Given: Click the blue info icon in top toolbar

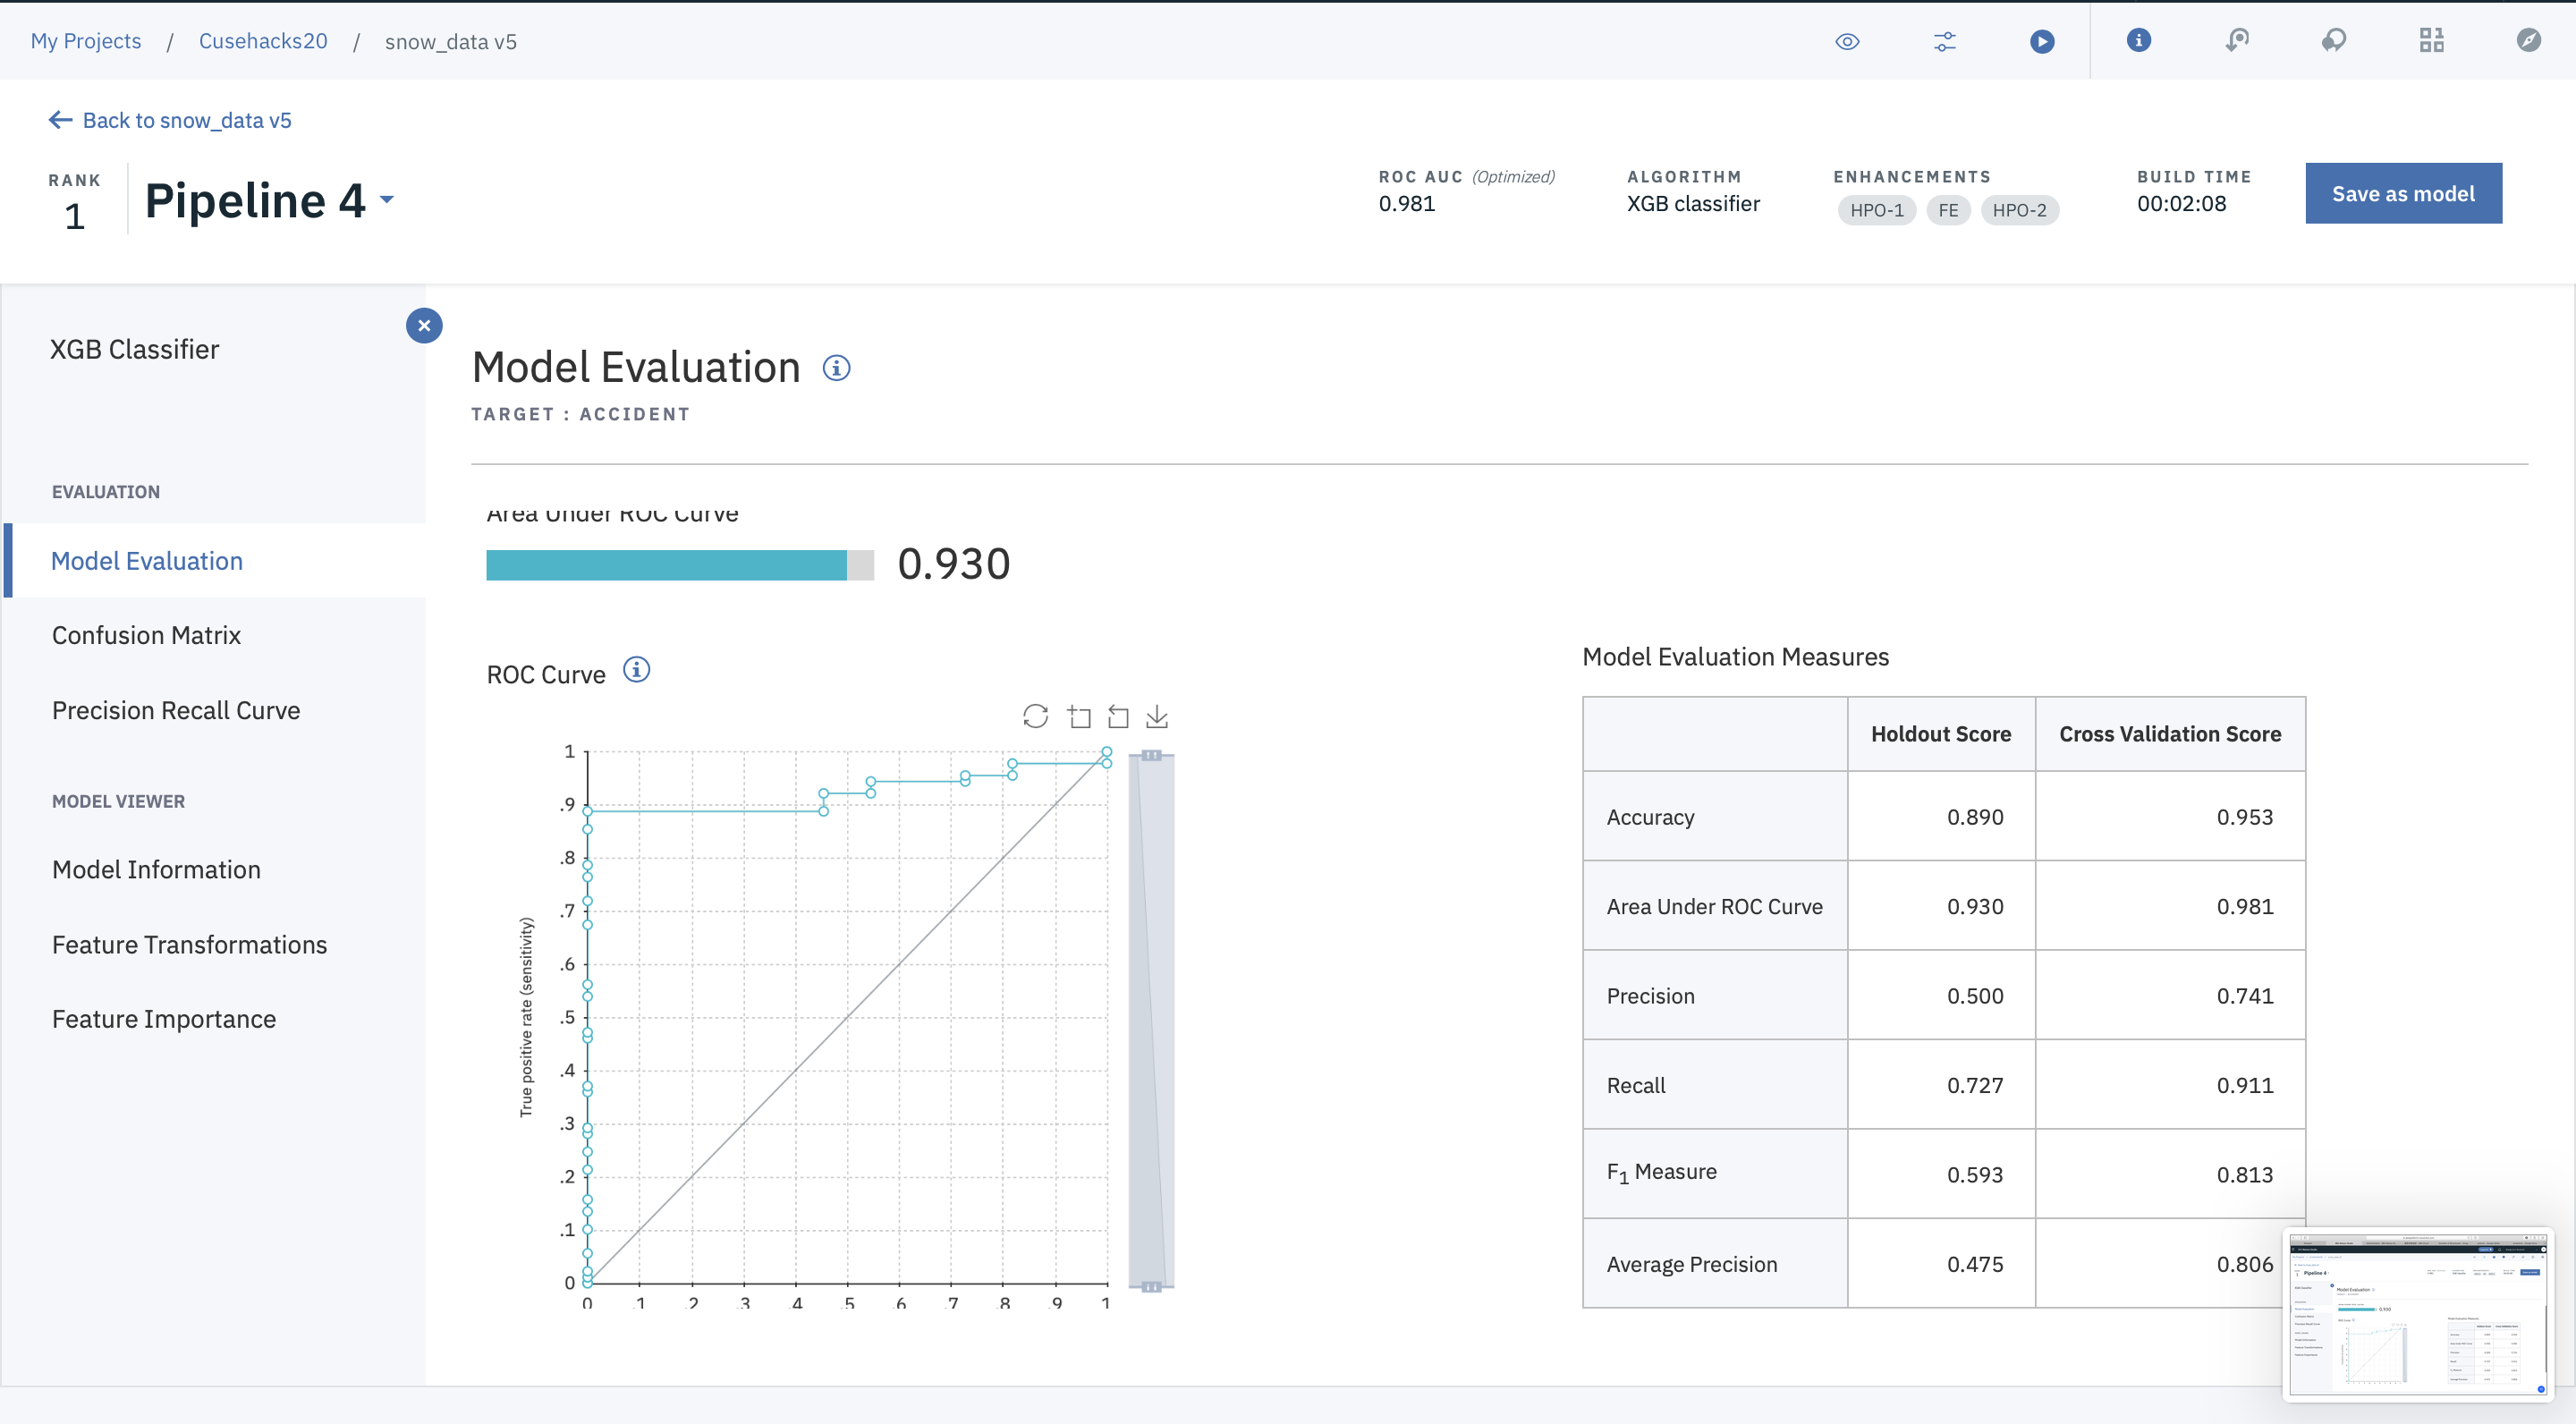Looking at the screenshot, I should coord(2138,40).
